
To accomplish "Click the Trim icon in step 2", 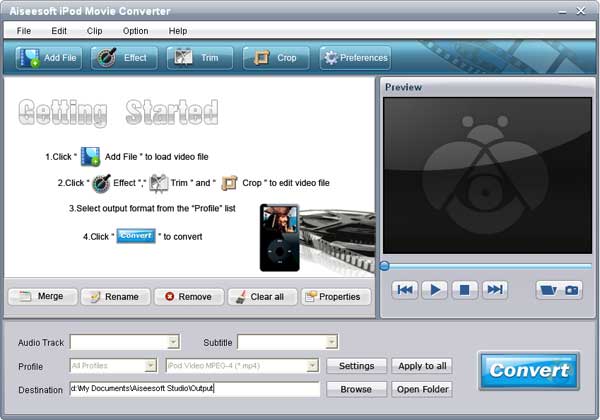I will point(158,183).
